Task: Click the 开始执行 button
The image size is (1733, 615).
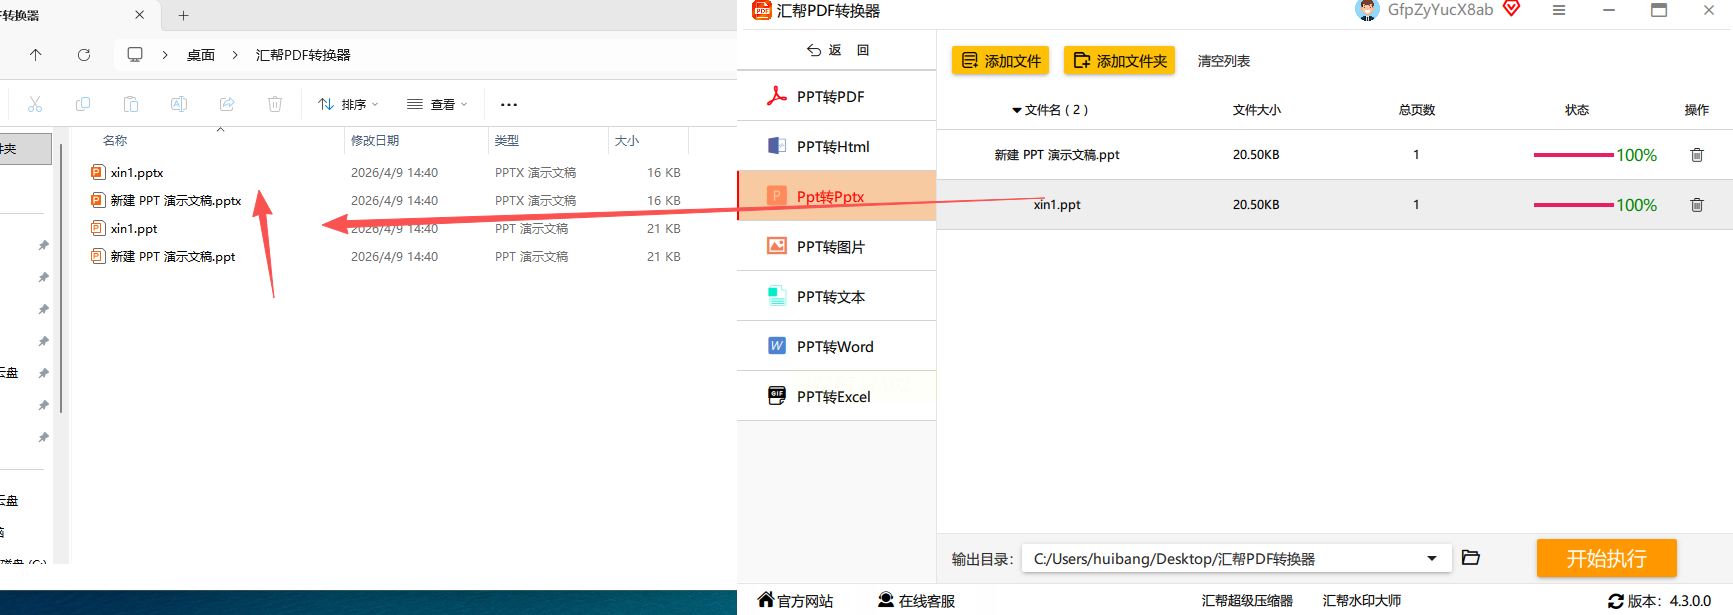Action: [x=1606, y=558]
